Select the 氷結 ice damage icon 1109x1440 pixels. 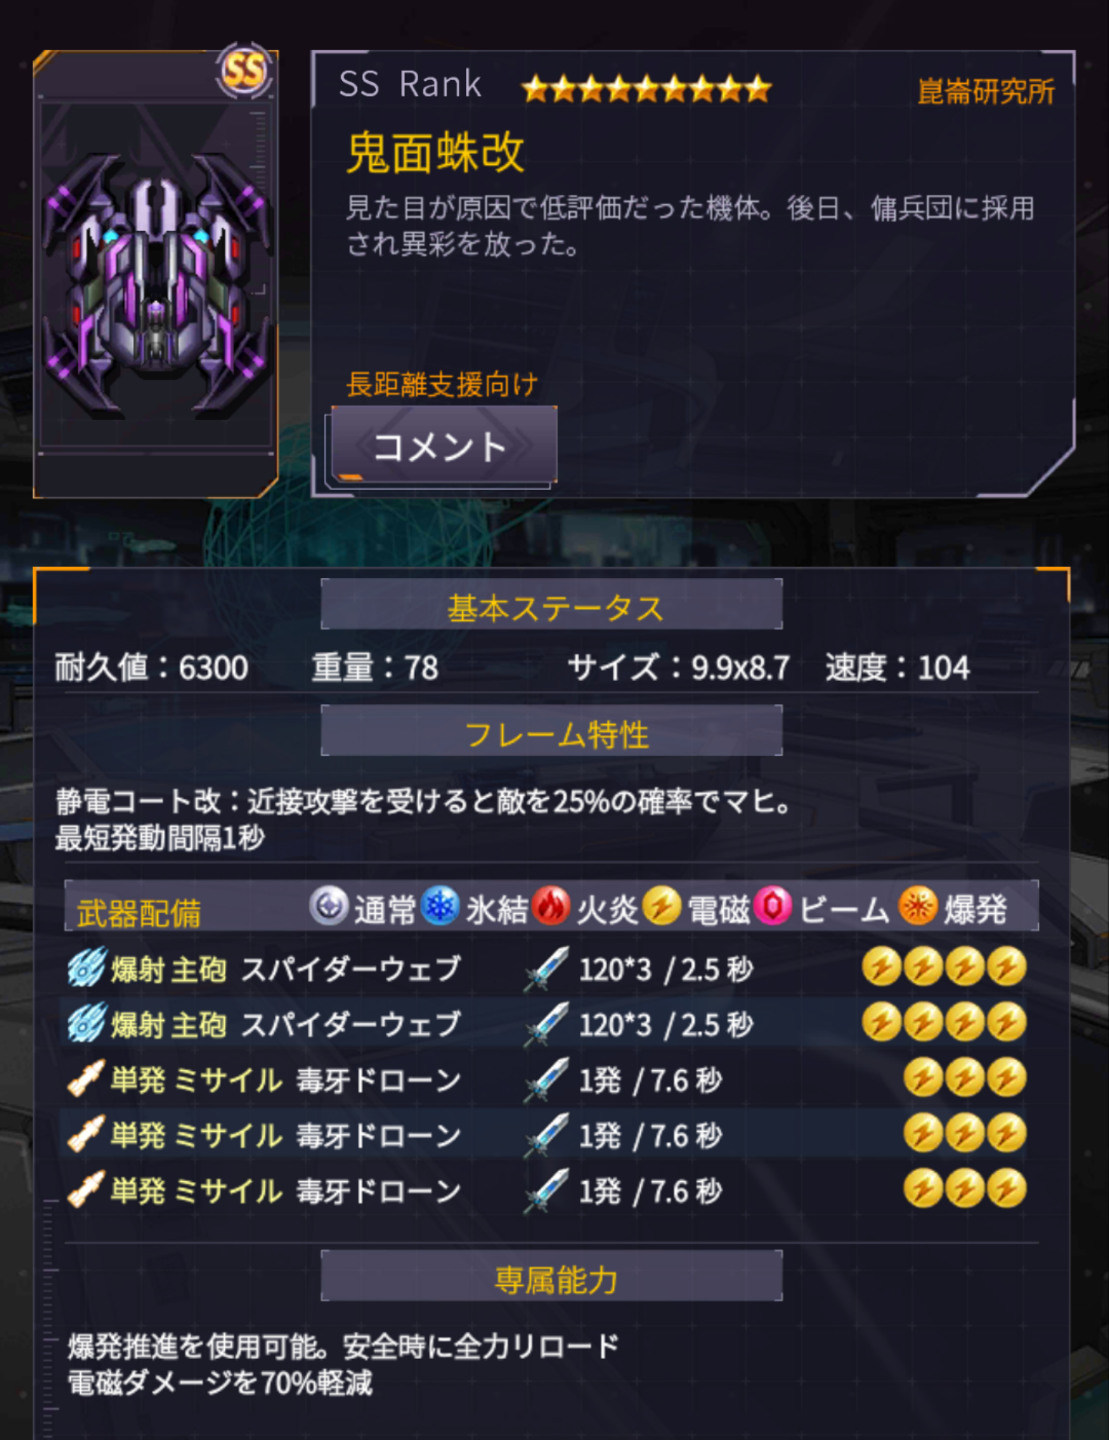[x=439, y=906]
